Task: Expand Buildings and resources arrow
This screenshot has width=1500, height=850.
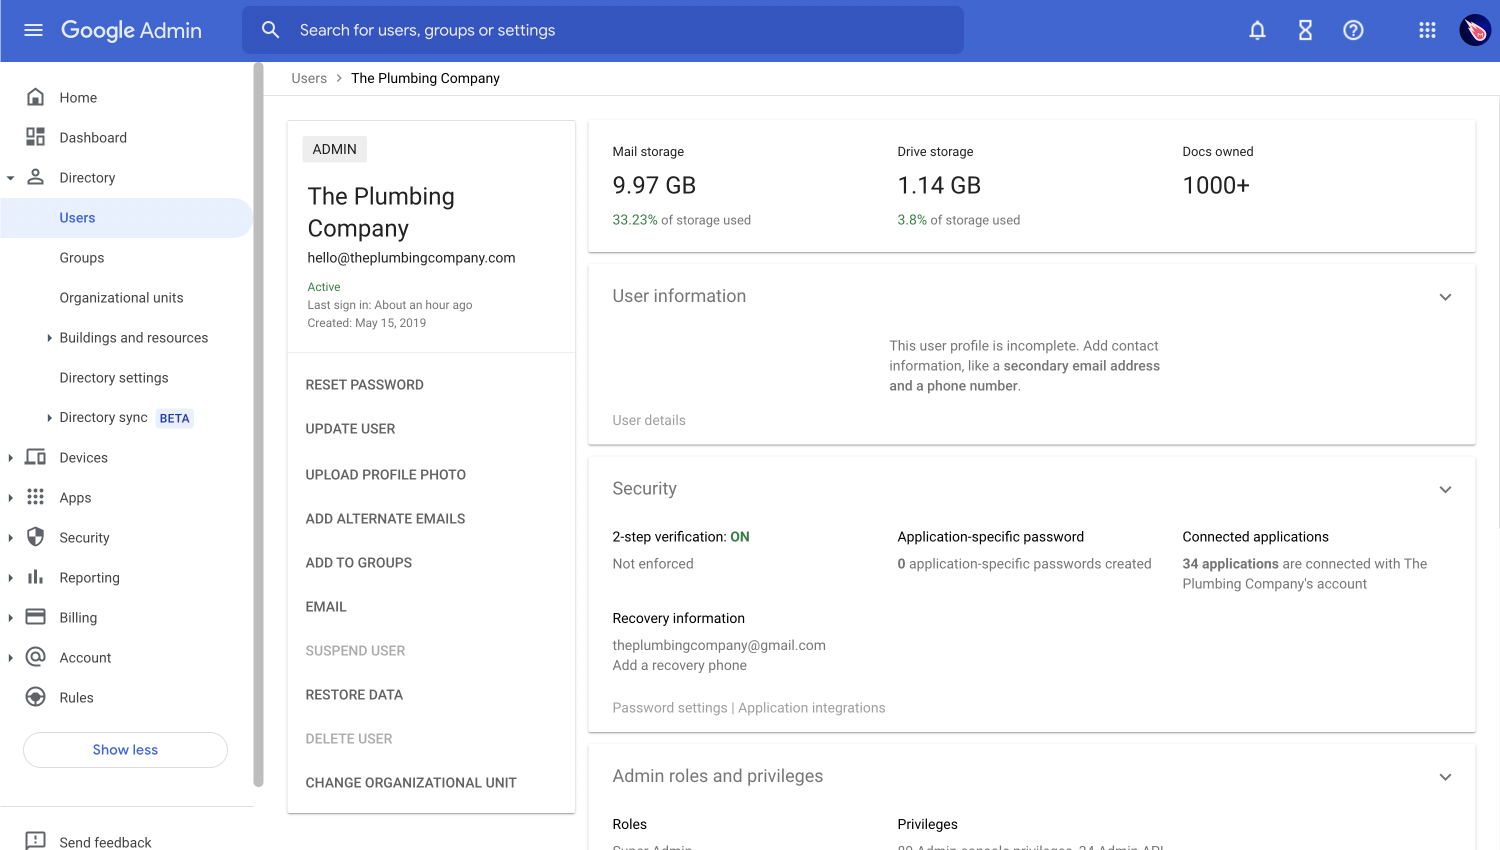Action: [49, 338]
